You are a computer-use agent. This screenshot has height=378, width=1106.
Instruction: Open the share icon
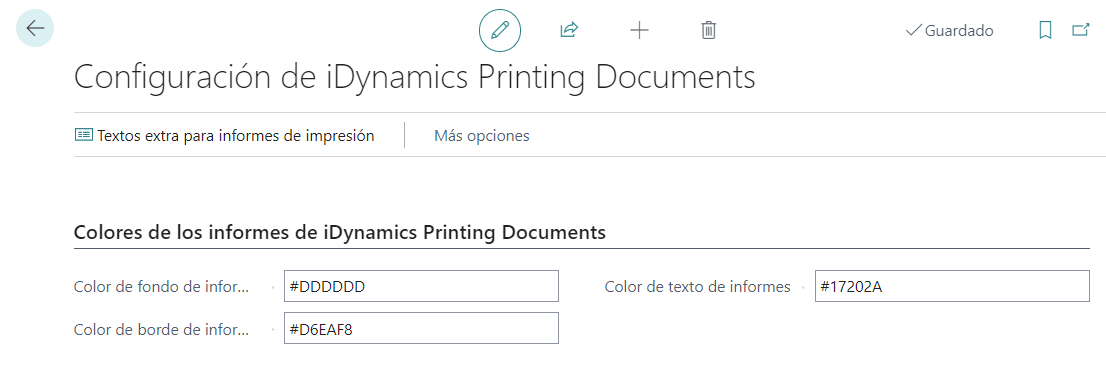pyautogui.click(x=569, y=30)
